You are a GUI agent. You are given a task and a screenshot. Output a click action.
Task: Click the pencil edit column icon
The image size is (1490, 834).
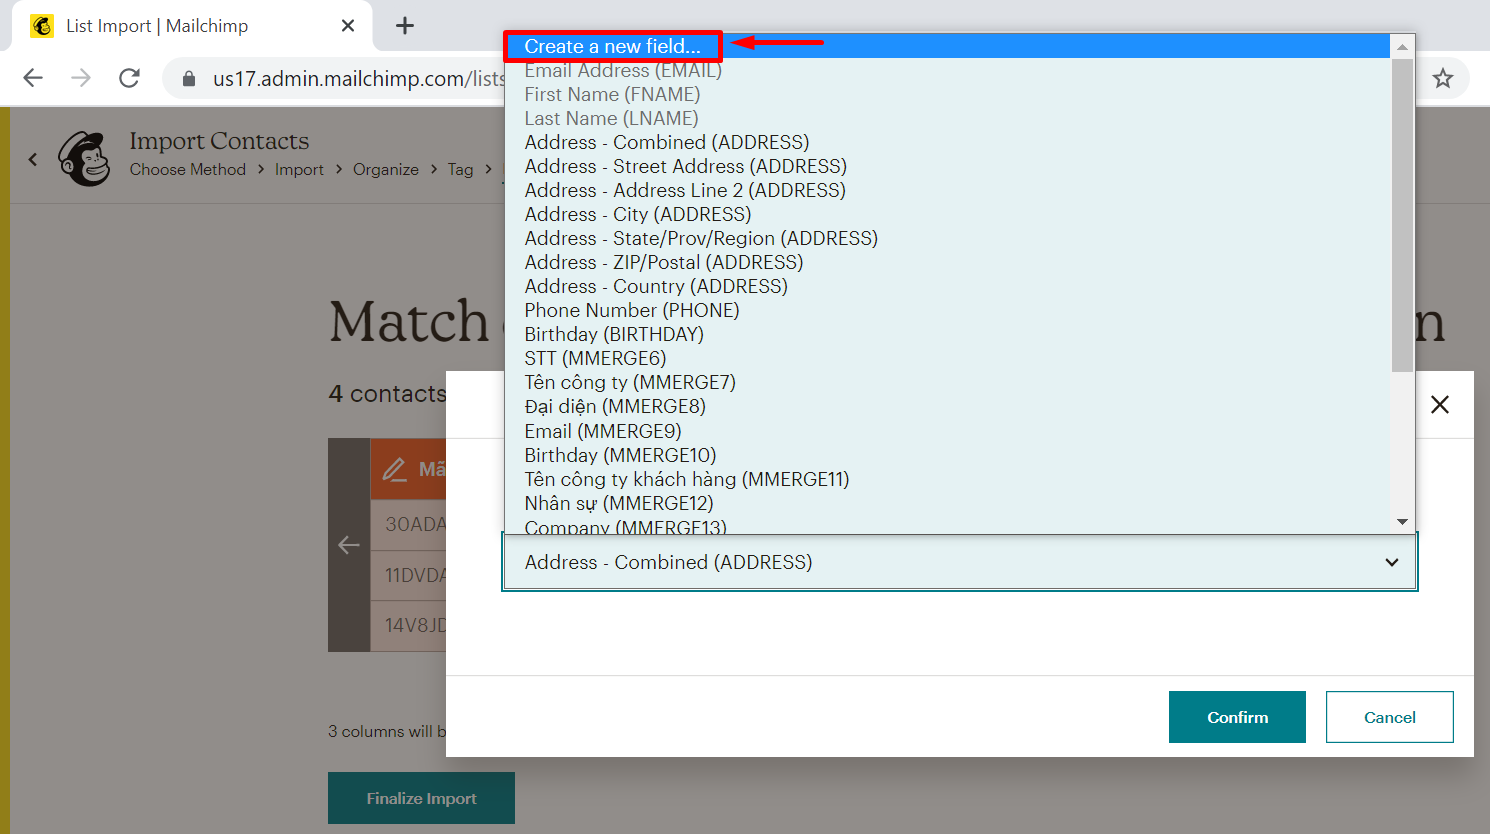pyautogui.click(x=395, y=469)
